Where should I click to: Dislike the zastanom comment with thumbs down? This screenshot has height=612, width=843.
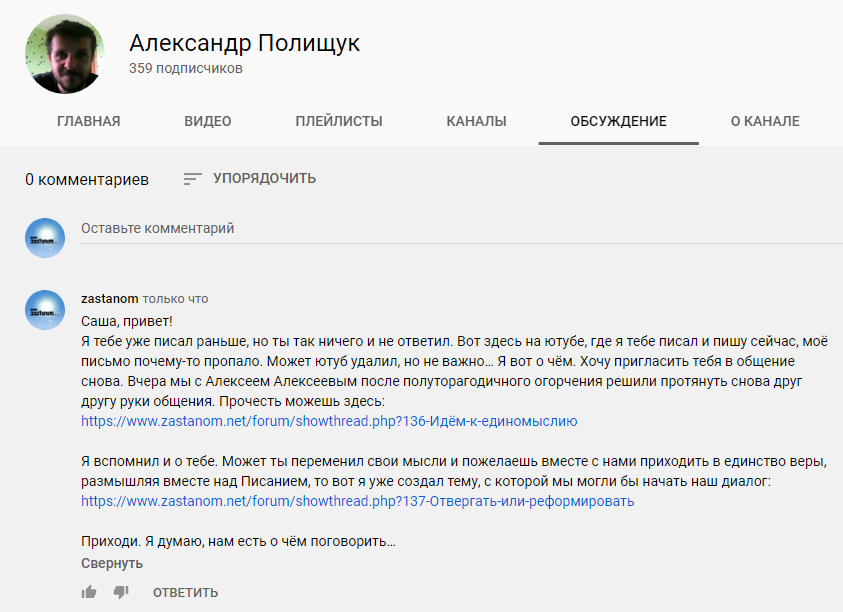tap(121, 593)
